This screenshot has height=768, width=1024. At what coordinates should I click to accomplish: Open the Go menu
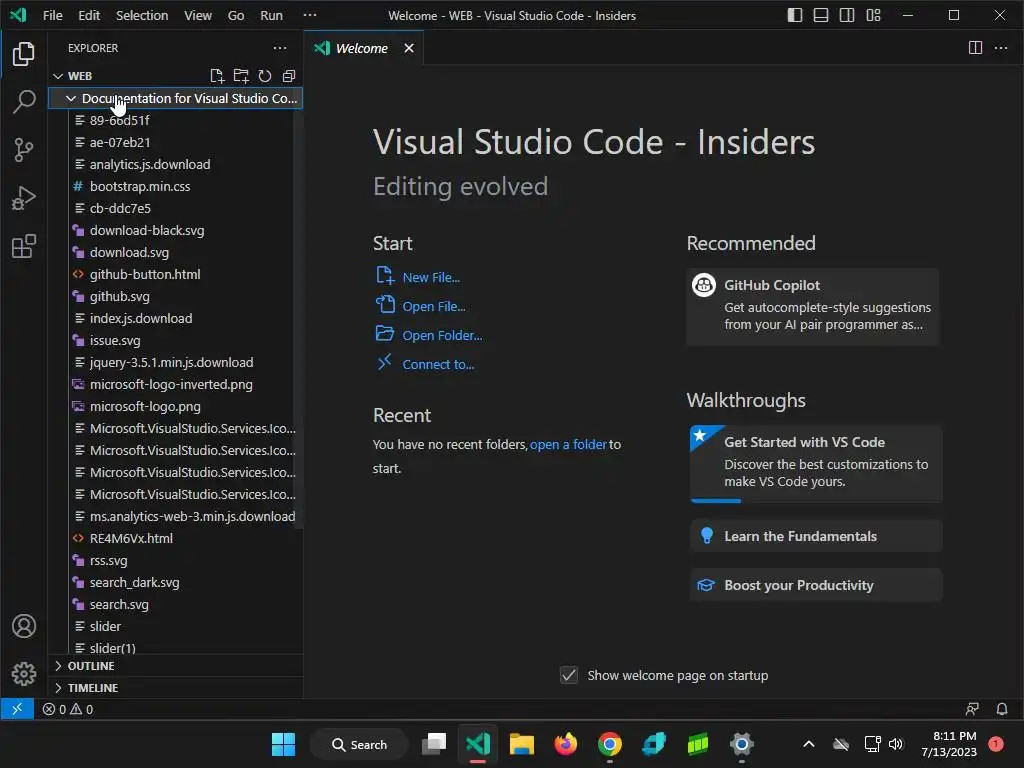[x=236, y=15]
